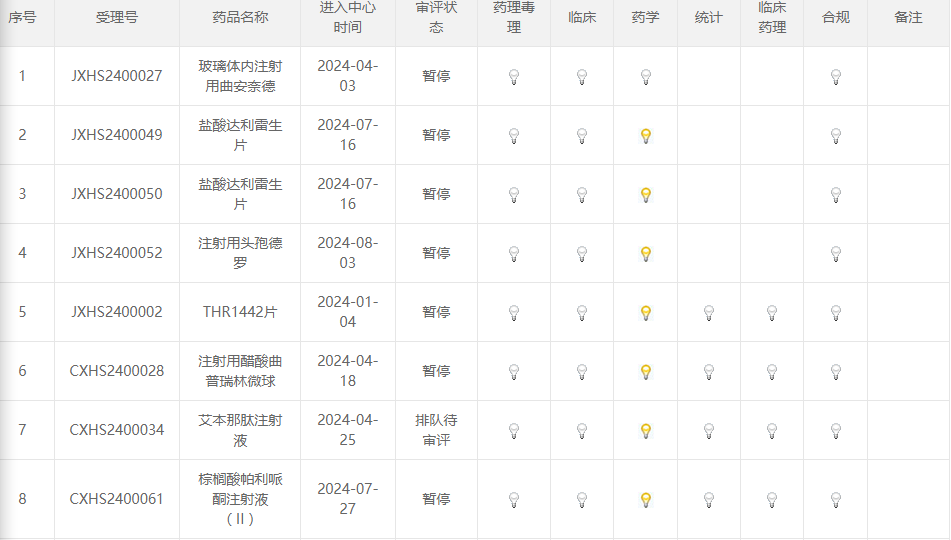
Task: Click the yellow 药学 bulb for JXHS2400002
Action: pyautogui.click(x=646, y=312)
